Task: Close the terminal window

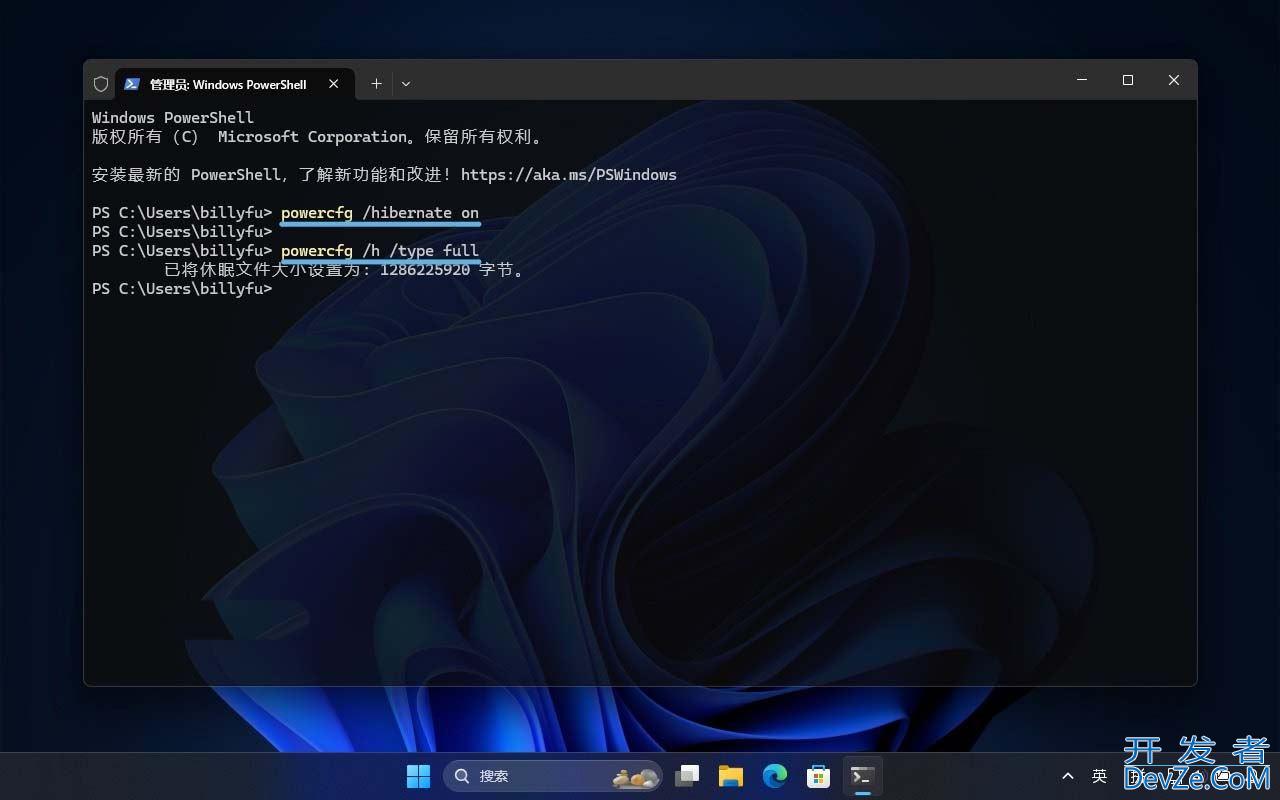Action: tap(1174, 80)
